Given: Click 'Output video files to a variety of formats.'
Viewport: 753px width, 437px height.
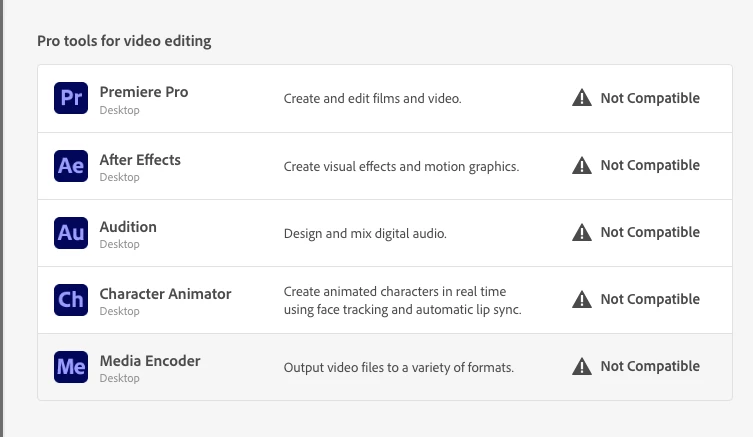Looking at the screenshot, I should tap(399, 368).
